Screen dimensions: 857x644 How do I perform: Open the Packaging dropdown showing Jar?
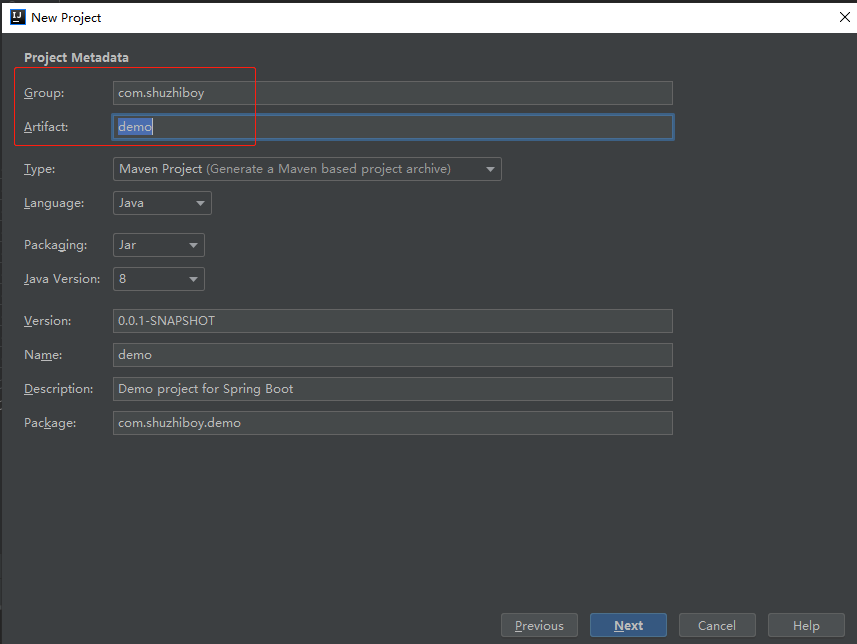(159, 245)
